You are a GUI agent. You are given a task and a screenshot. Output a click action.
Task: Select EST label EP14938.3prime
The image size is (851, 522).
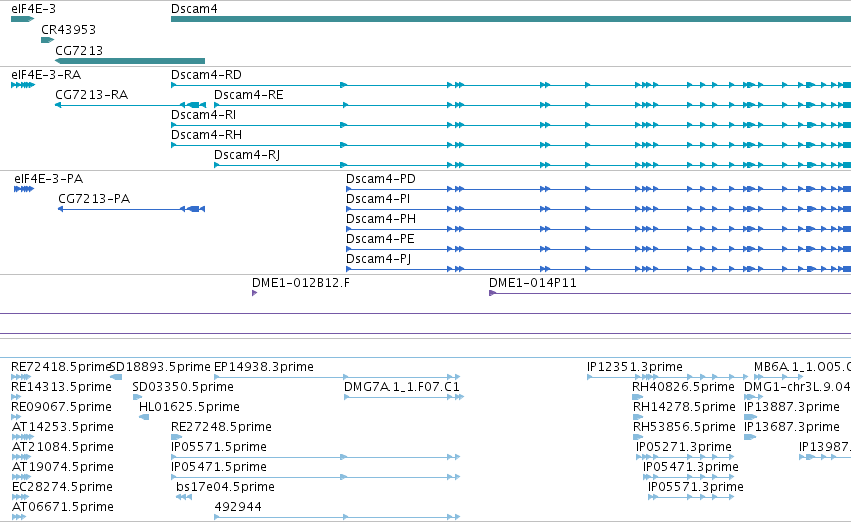(x=264, y=367)
